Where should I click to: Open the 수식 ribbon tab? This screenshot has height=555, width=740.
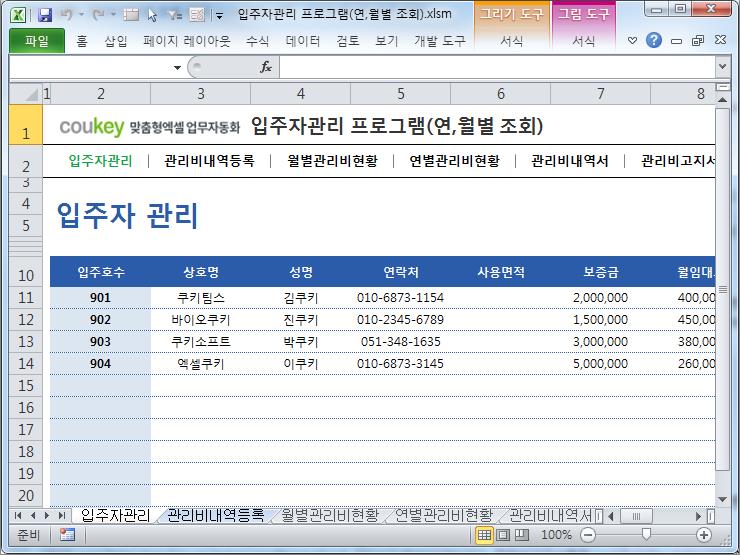pyautogui.click(x=257, y=41)
